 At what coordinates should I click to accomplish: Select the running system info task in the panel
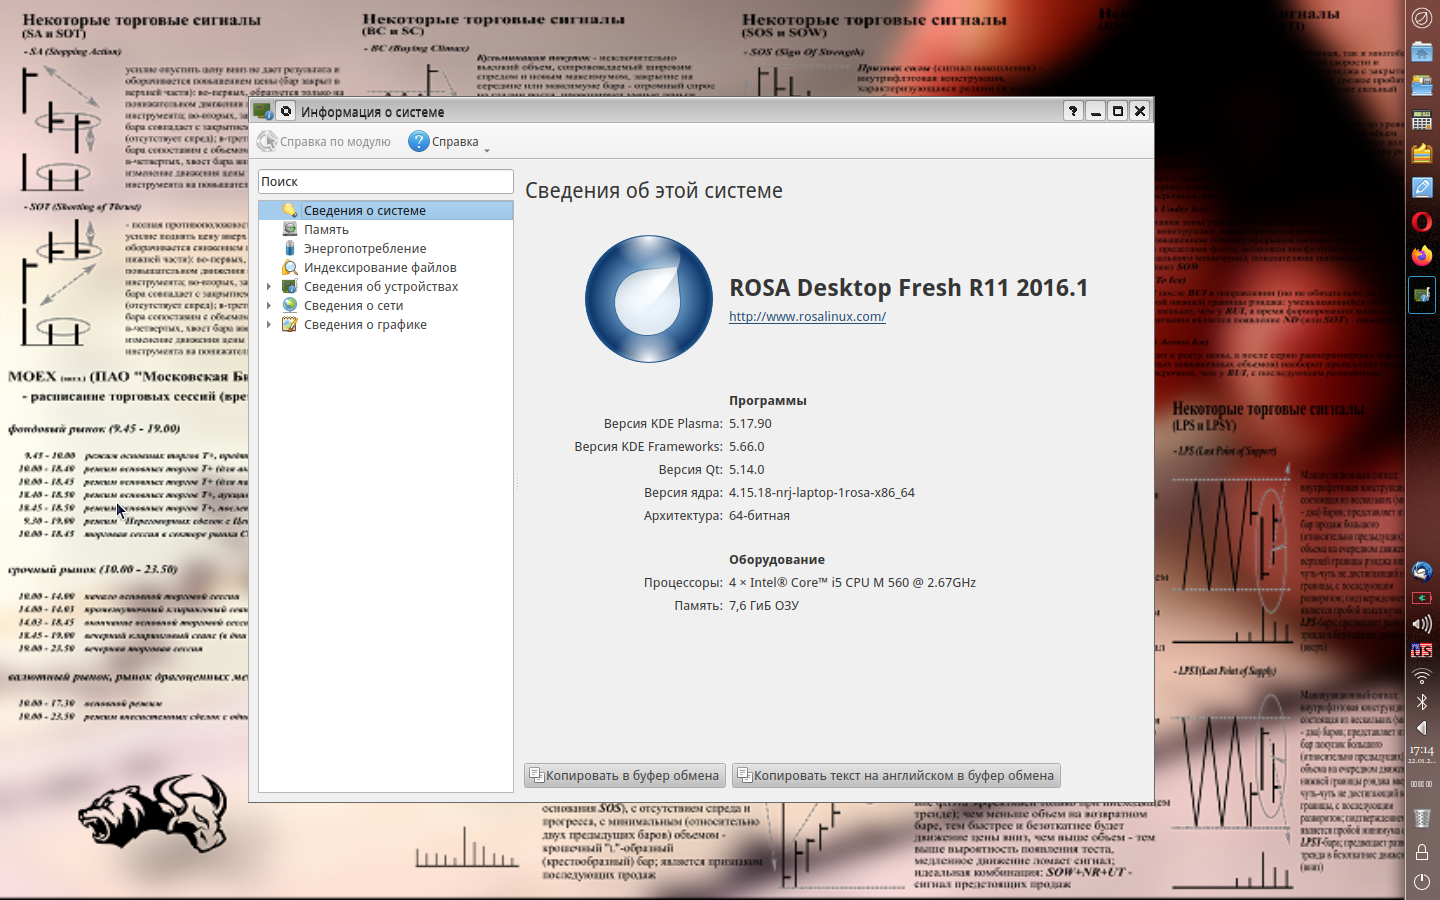(1421, 295)
